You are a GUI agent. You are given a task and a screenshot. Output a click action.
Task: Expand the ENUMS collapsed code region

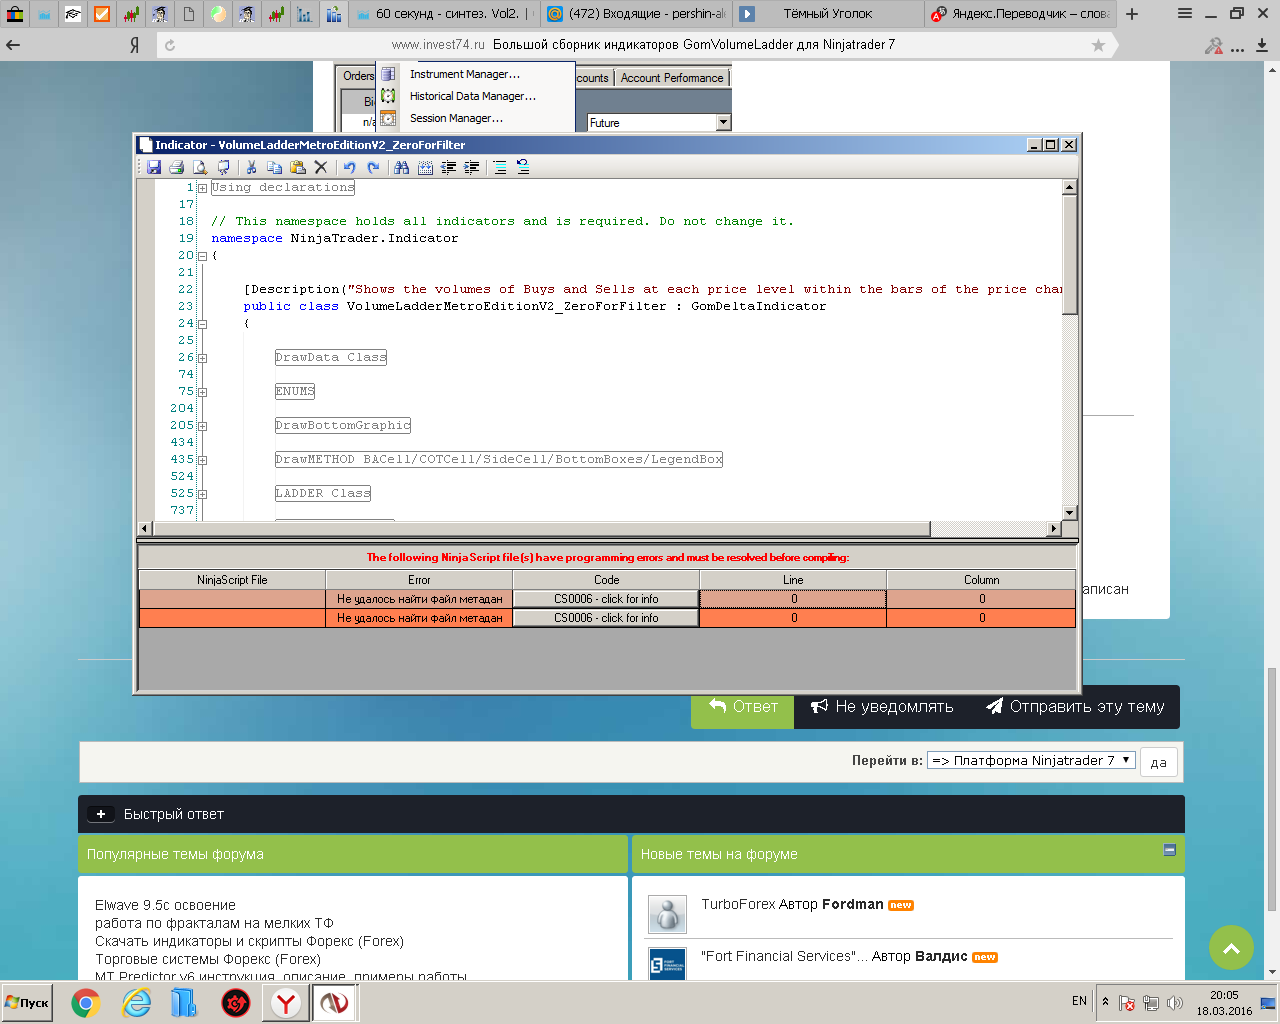[x=202, y=392]
